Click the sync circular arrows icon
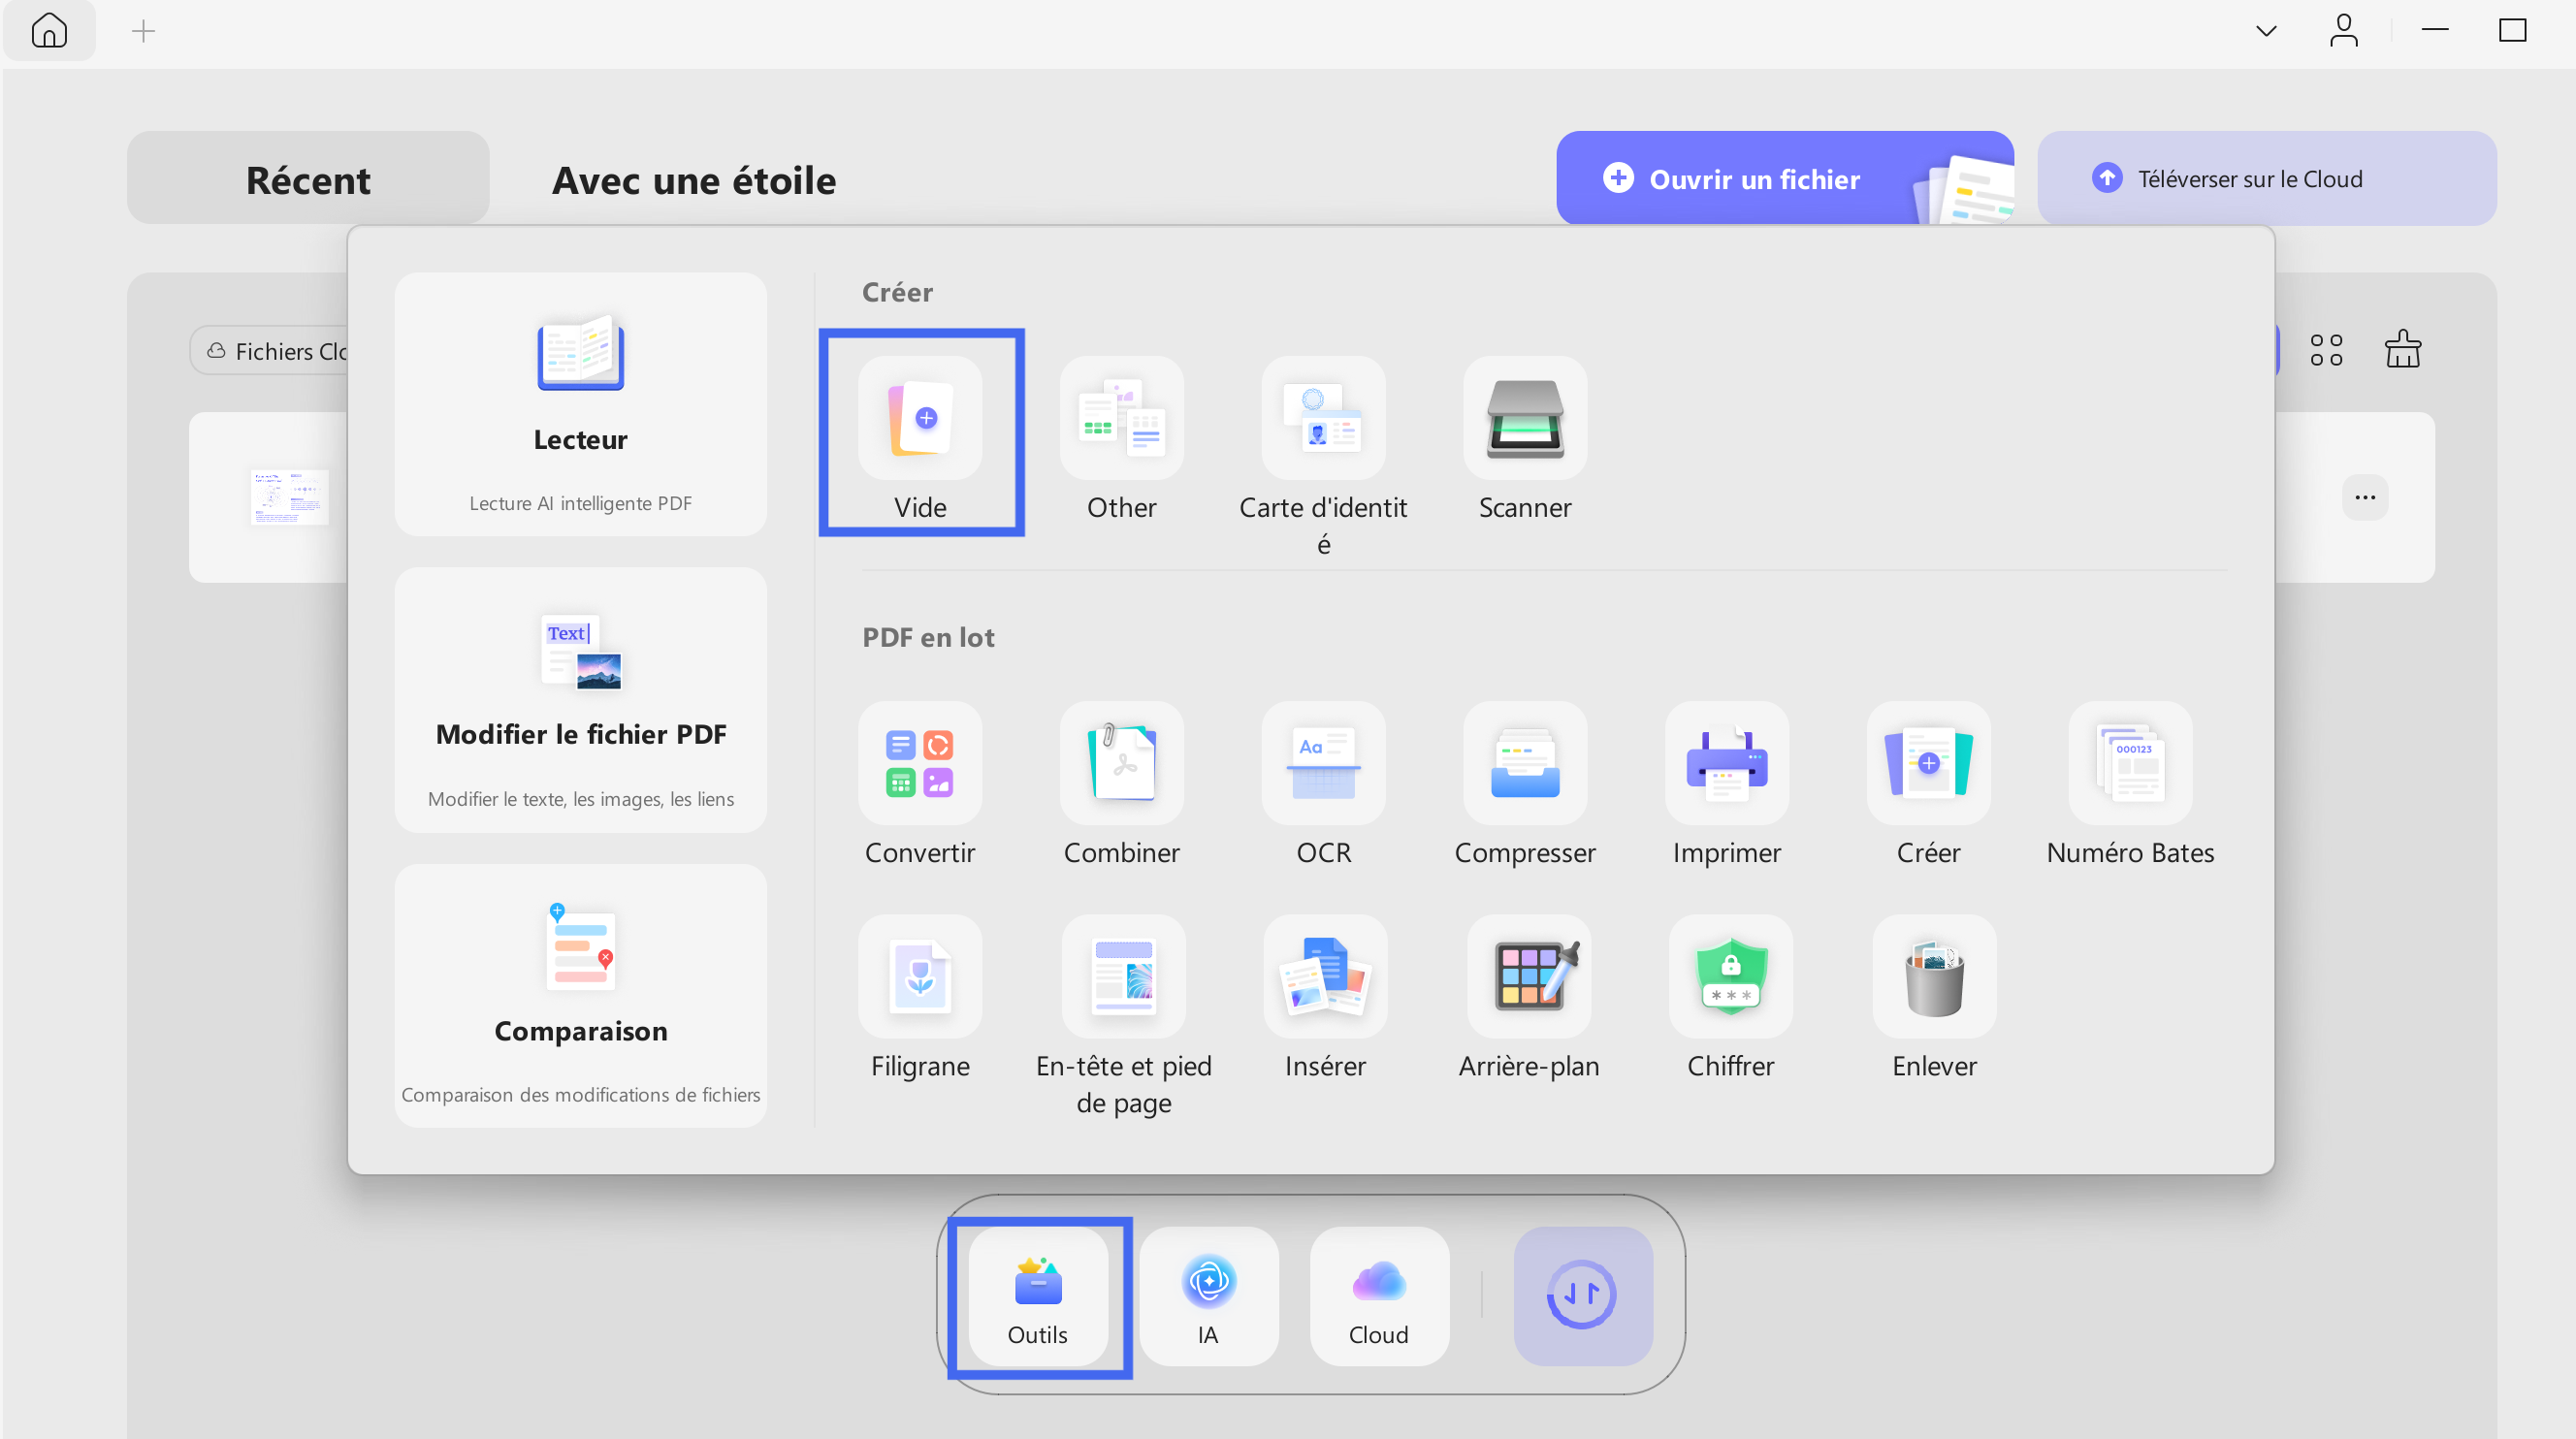Image resolution: width=2576 pixels, height=1439 pixels. pyautogui.click(x=1582, y=1296)
